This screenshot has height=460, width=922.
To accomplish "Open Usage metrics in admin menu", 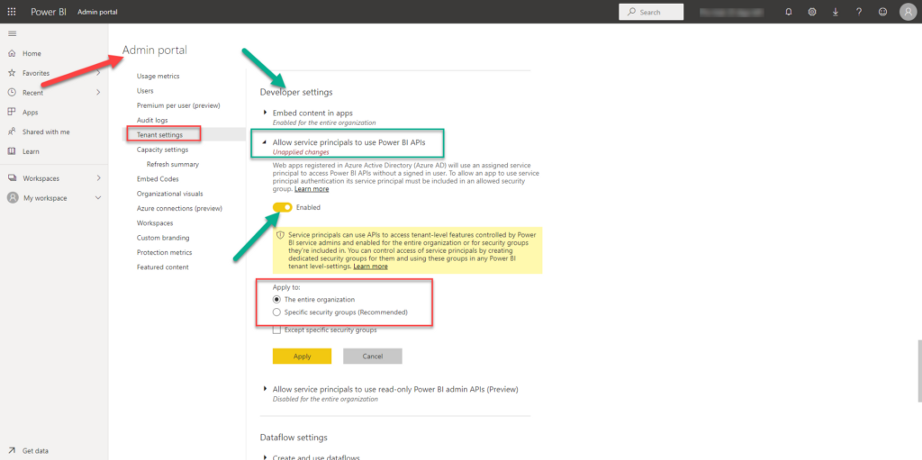I will pos(158,76).
